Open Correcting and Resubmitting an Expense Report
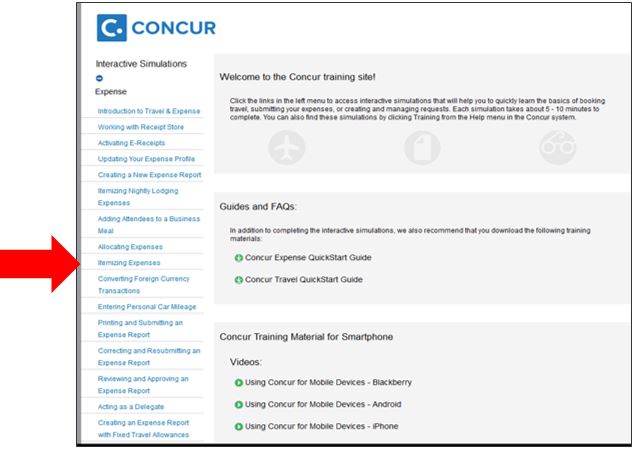The image size is (637, 450). (149, 357)
